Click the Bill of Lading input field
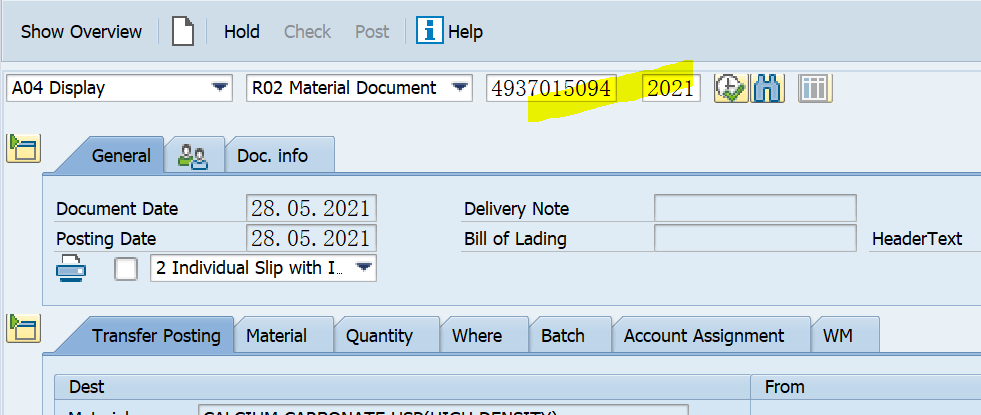Image resolution: width=981 pixels, height=415 pixels. (755, 238)
